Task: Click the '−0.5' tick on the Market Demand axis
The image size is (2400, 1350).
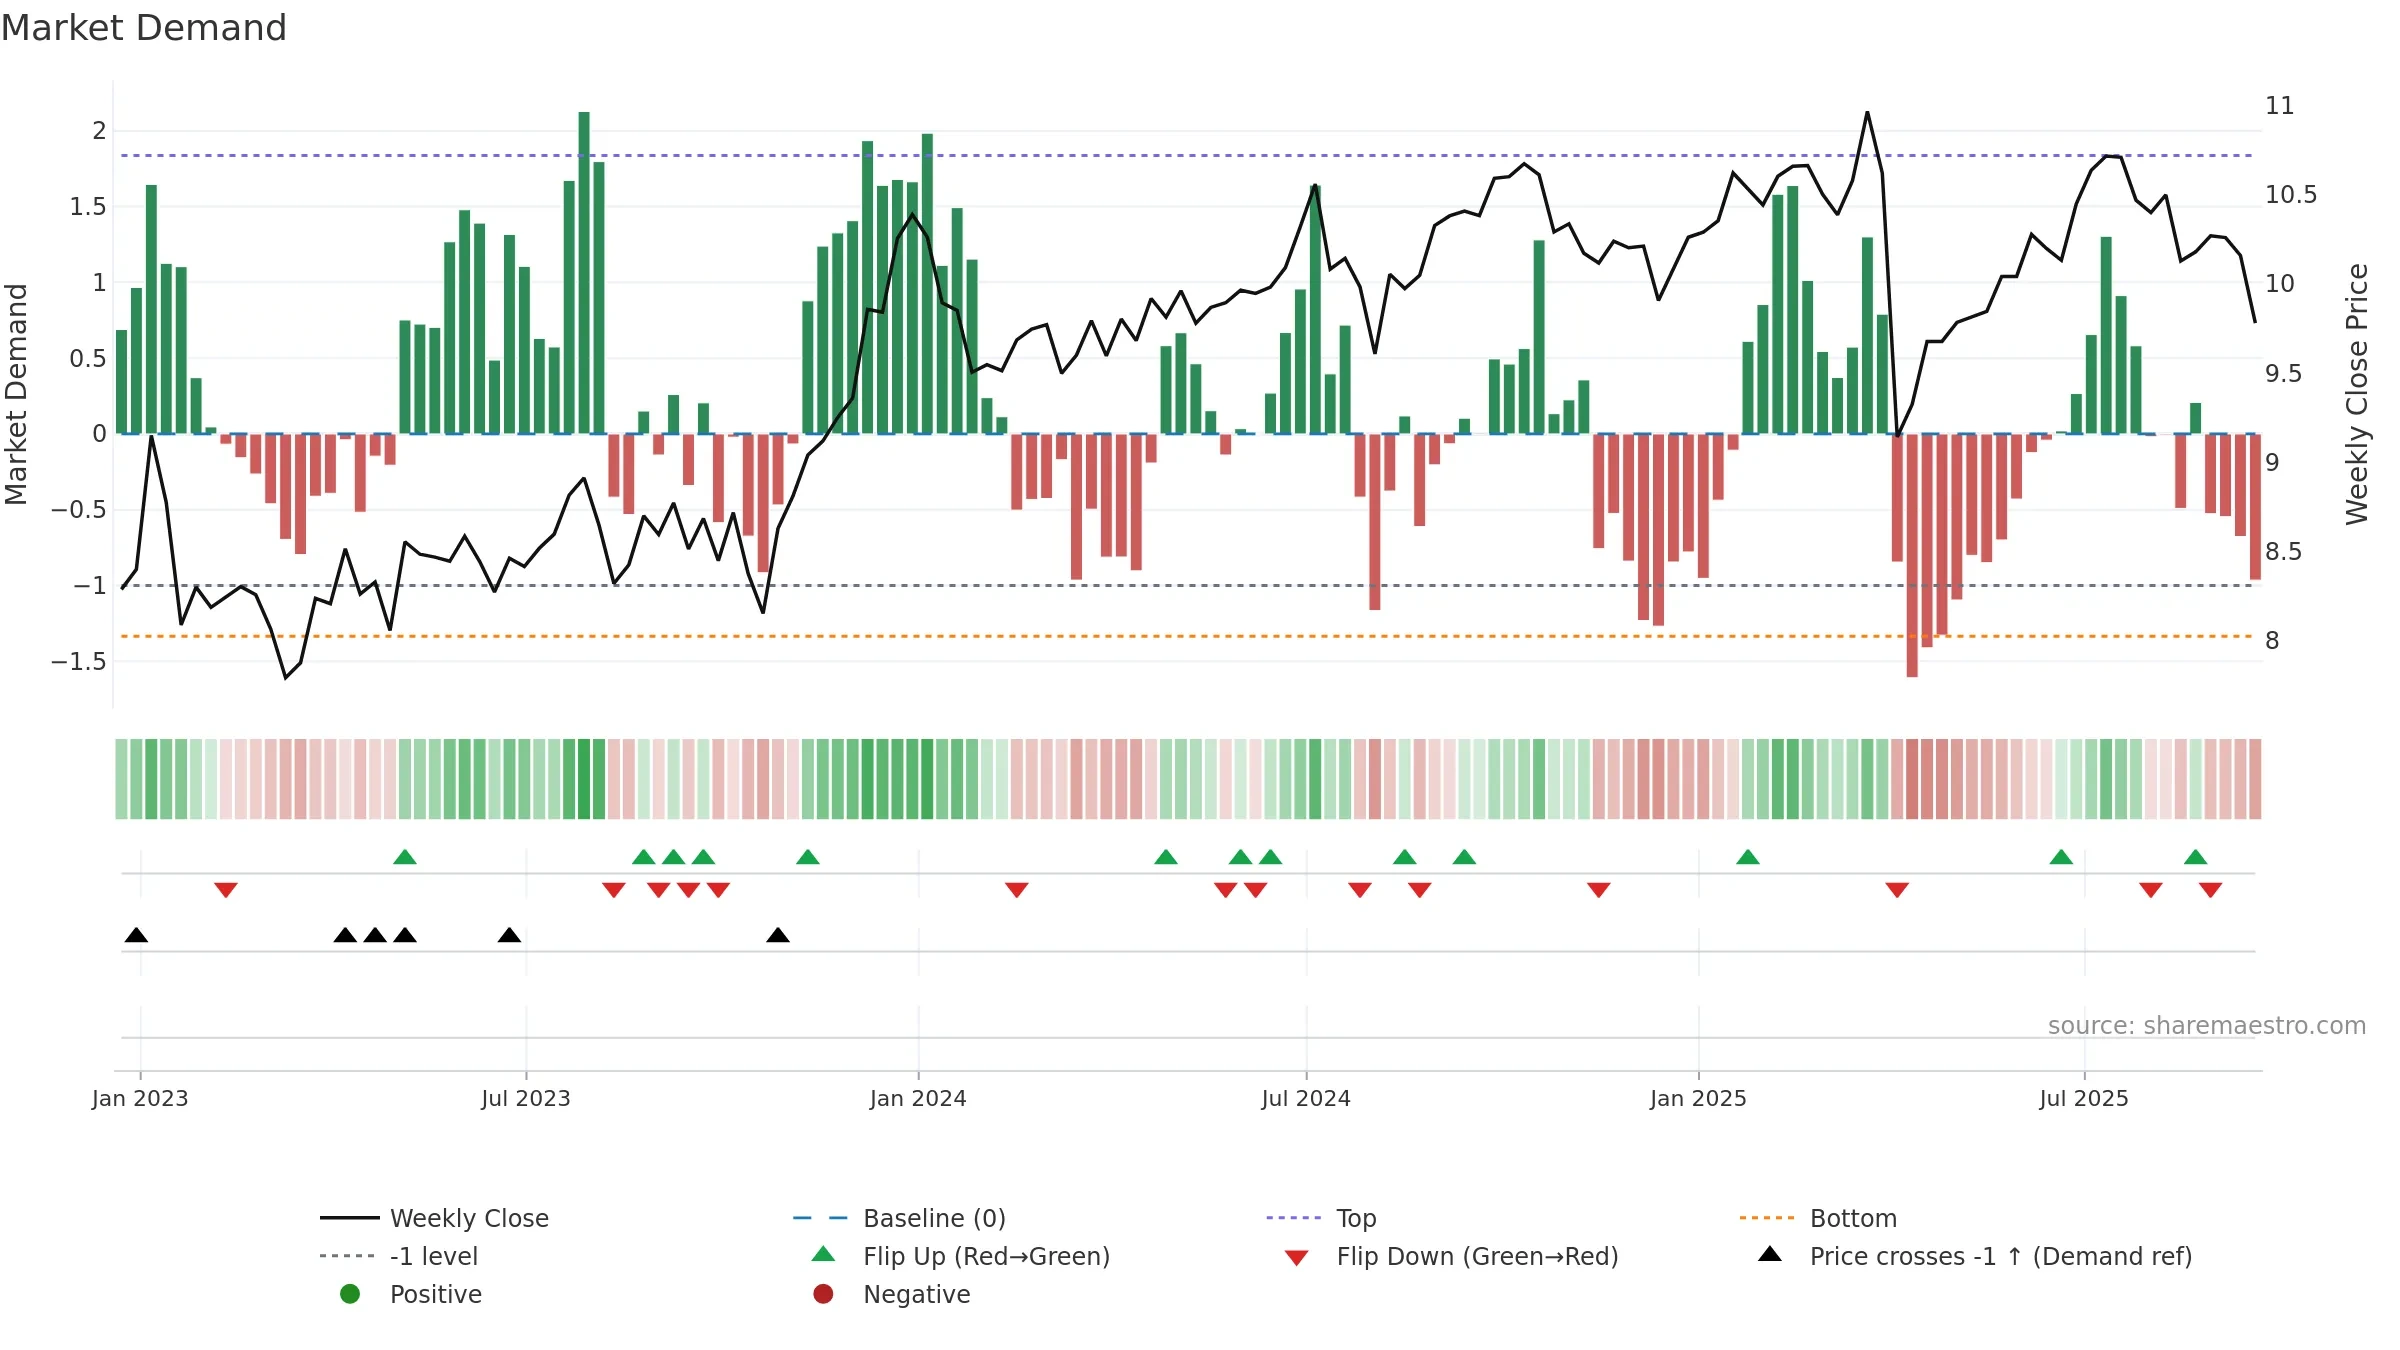Action: click(x=78, y=510)
